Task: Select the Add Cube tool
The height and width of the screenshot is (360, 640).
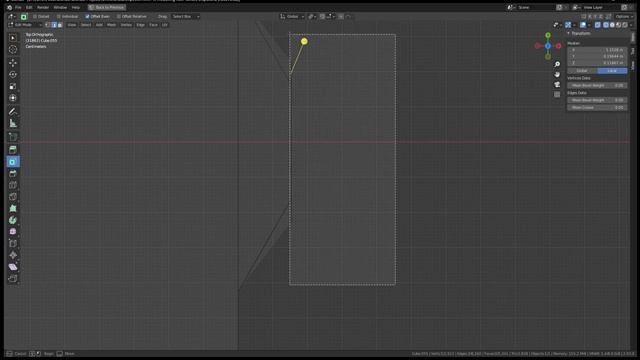Action: click(13, 137)
